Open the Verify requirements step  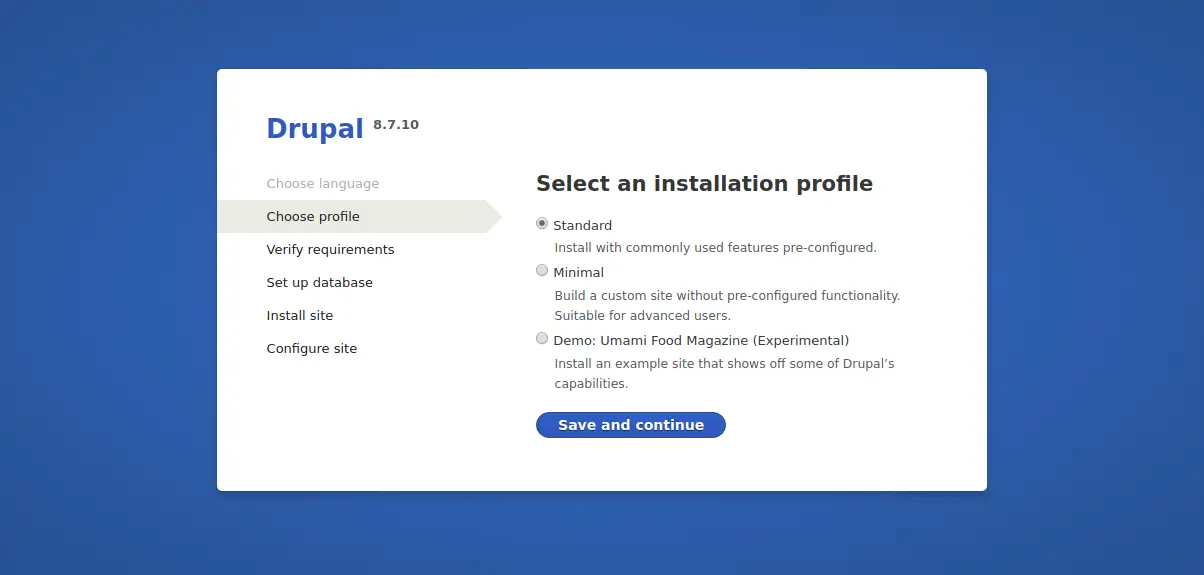click(330, 250)
